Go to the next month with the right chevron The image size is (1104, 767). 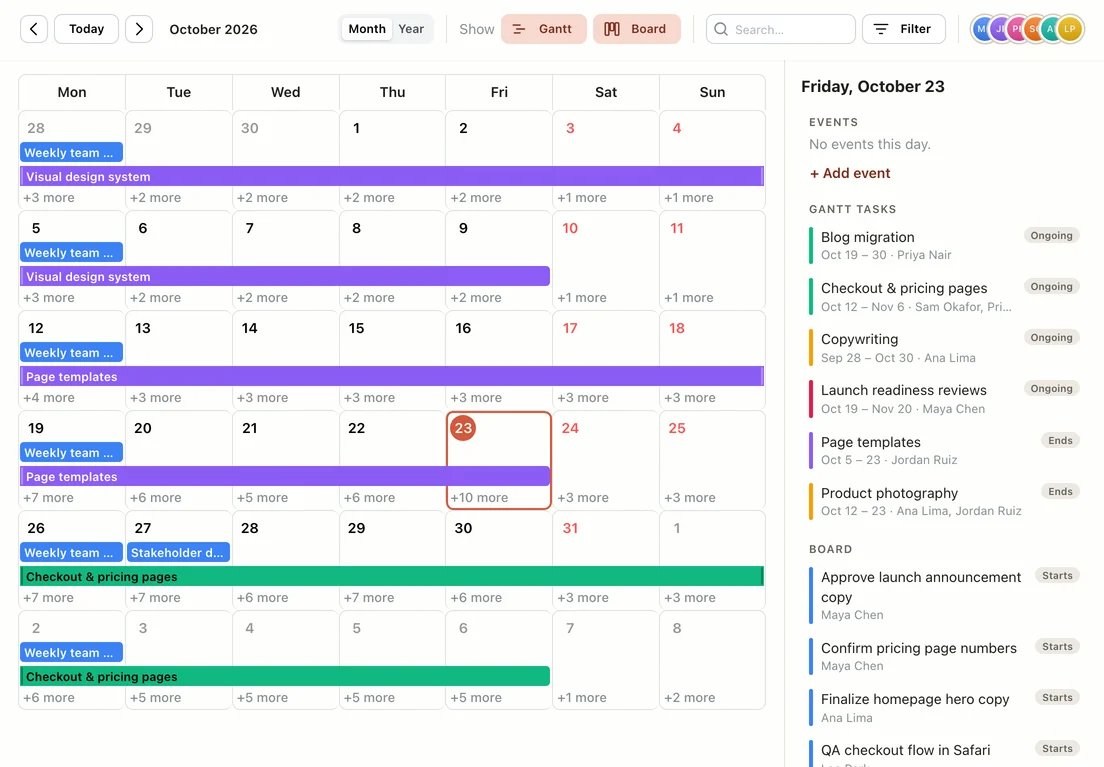pos(139,29)
